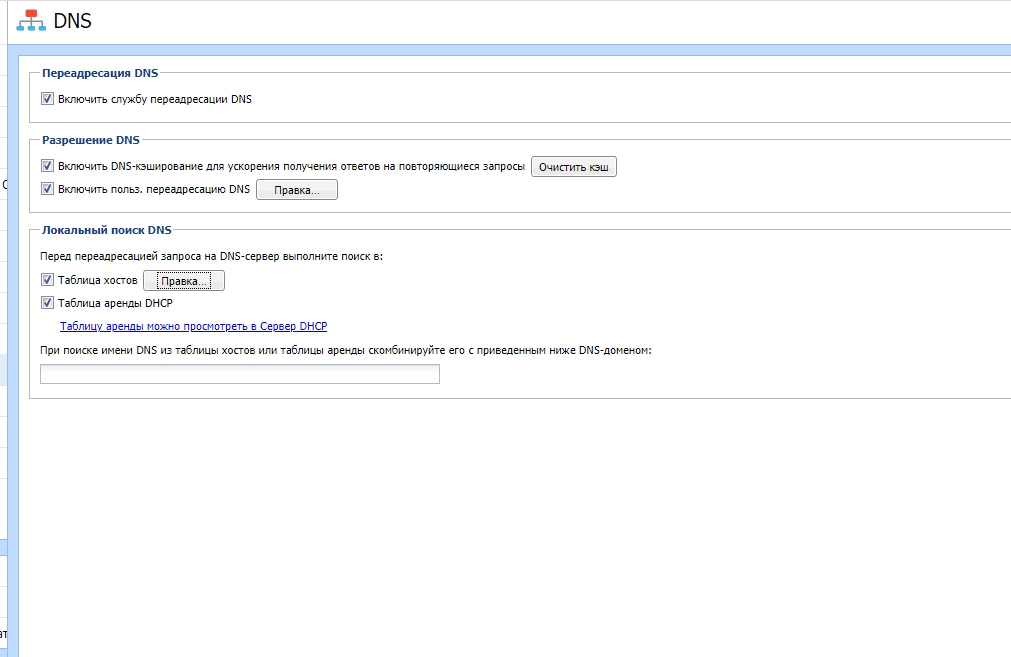This screenshot has width=1011, height=657.
Task: Click the 'При поиске имени DNS' description text
Action: 345,350
